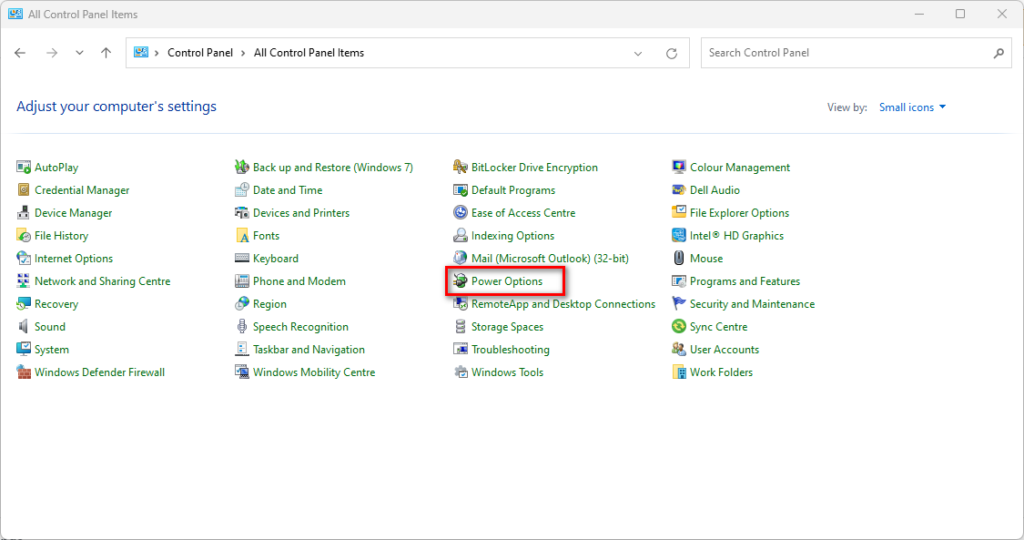This screenshot has width=1024, height=540.
Task: Open the Windows Mobility Centre link
Action: pyautogui.click(x=314, y=372)
